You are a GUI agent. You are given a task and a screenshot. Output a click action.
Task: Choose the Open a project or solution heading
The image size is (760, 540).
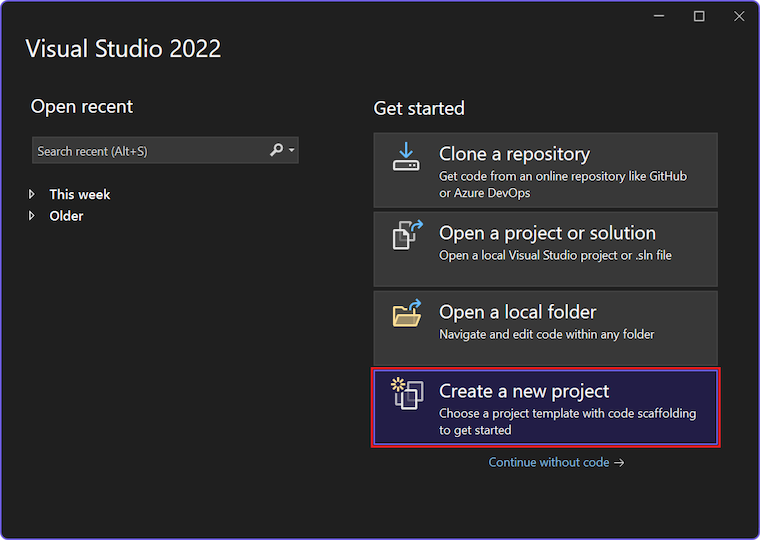pyautogui.click(x=547, y=233)
